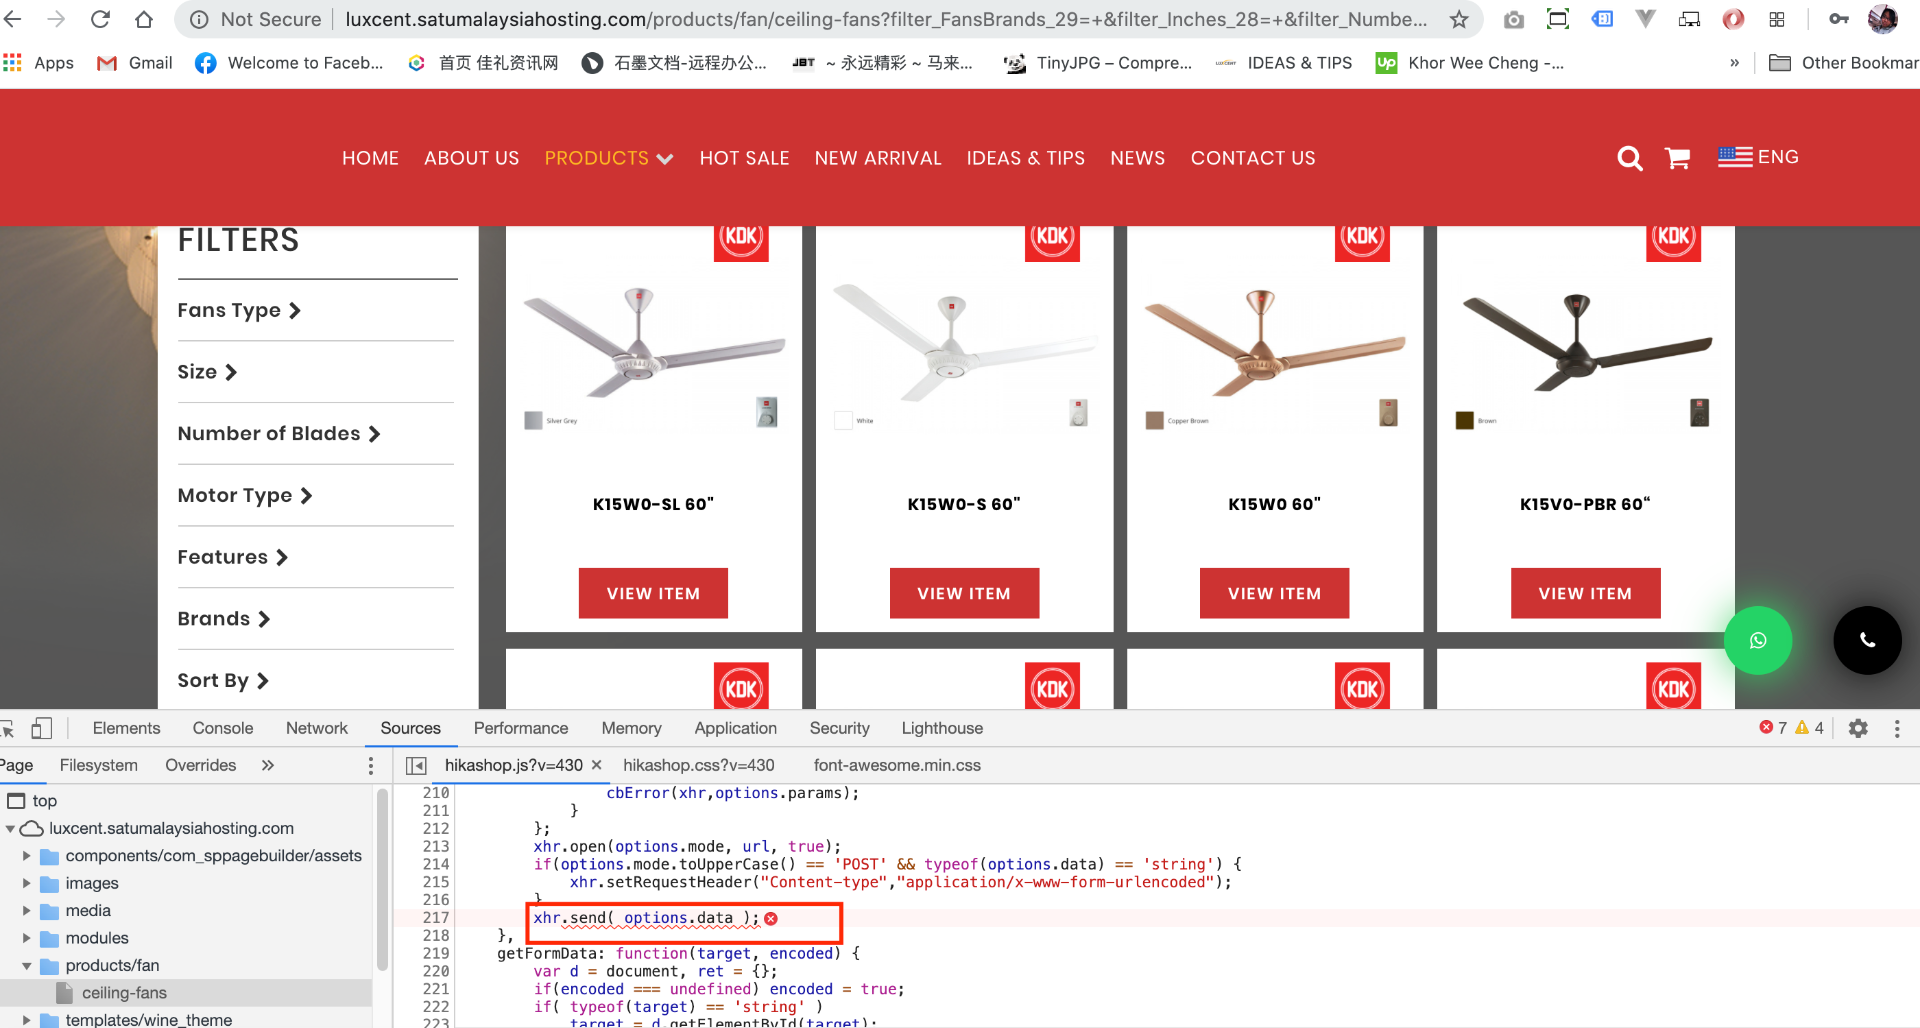
Task: Click the Chrome profile avatar
Action: tap(1883, 19)
